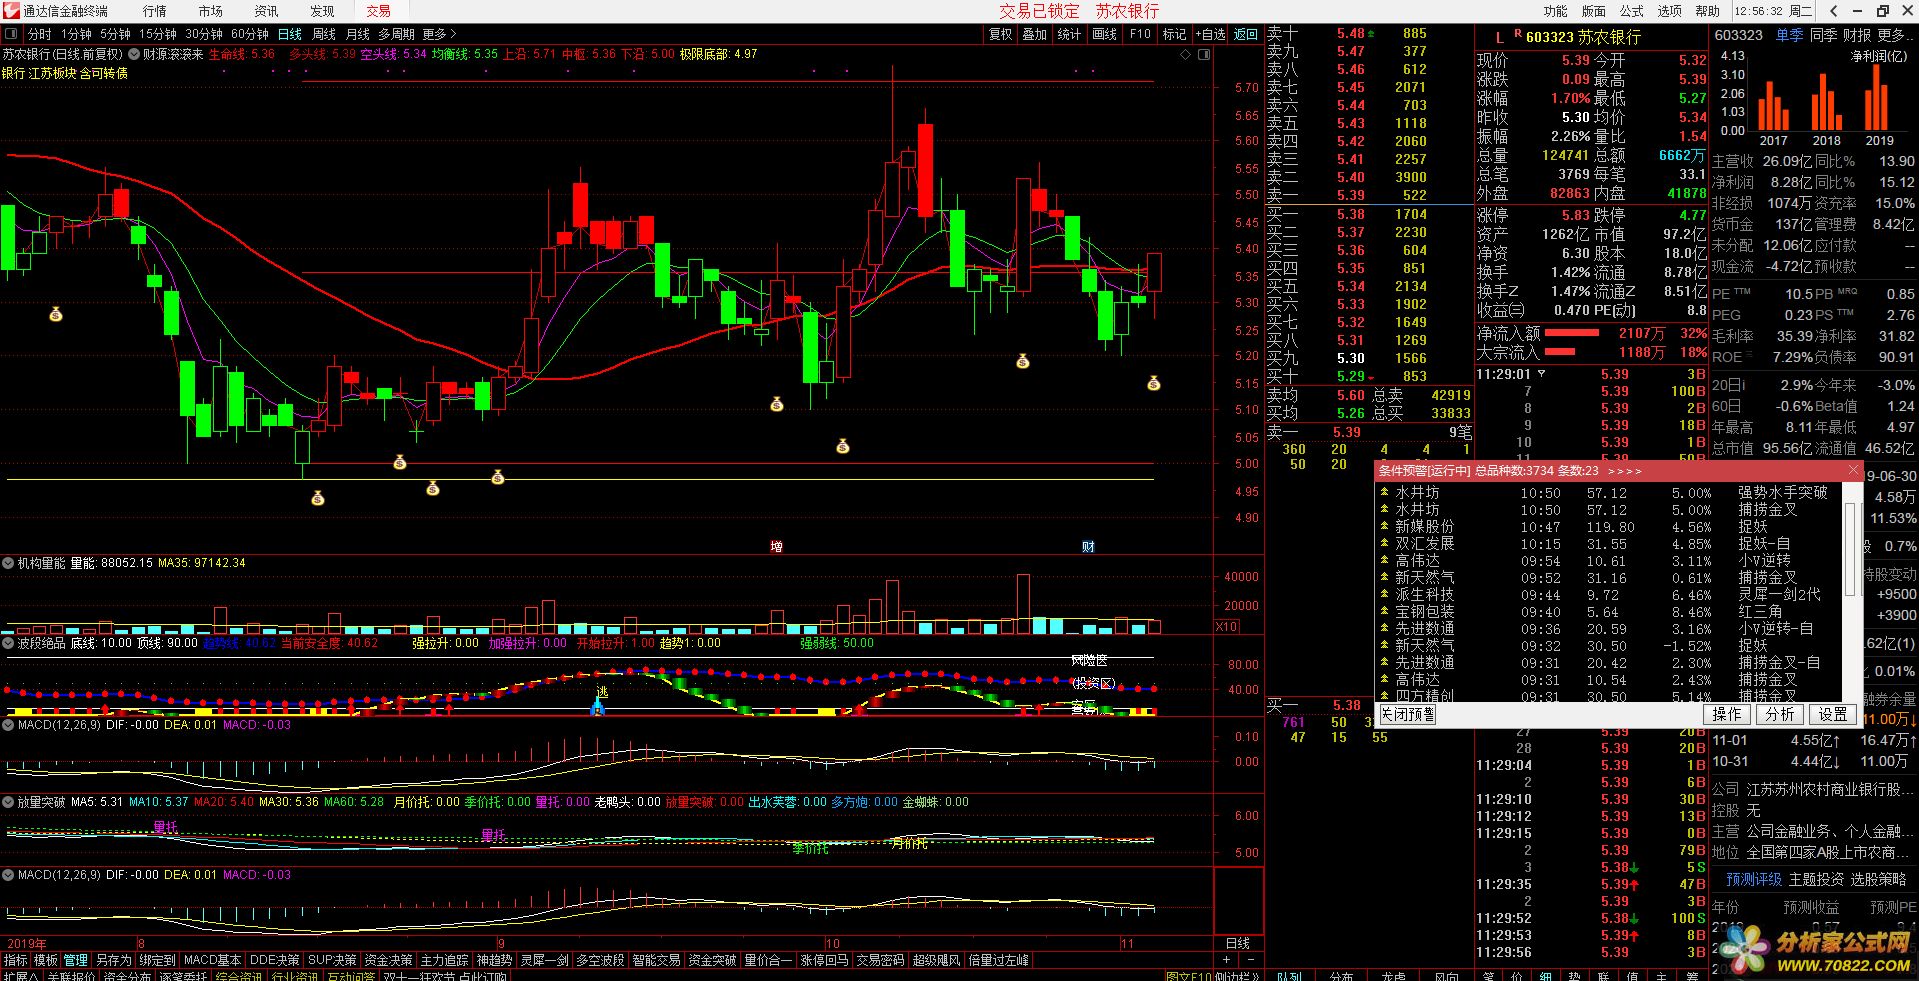Click the back arrow in title bar
The height and width of the screenshot is (981, 1919).
point(1833,11)
